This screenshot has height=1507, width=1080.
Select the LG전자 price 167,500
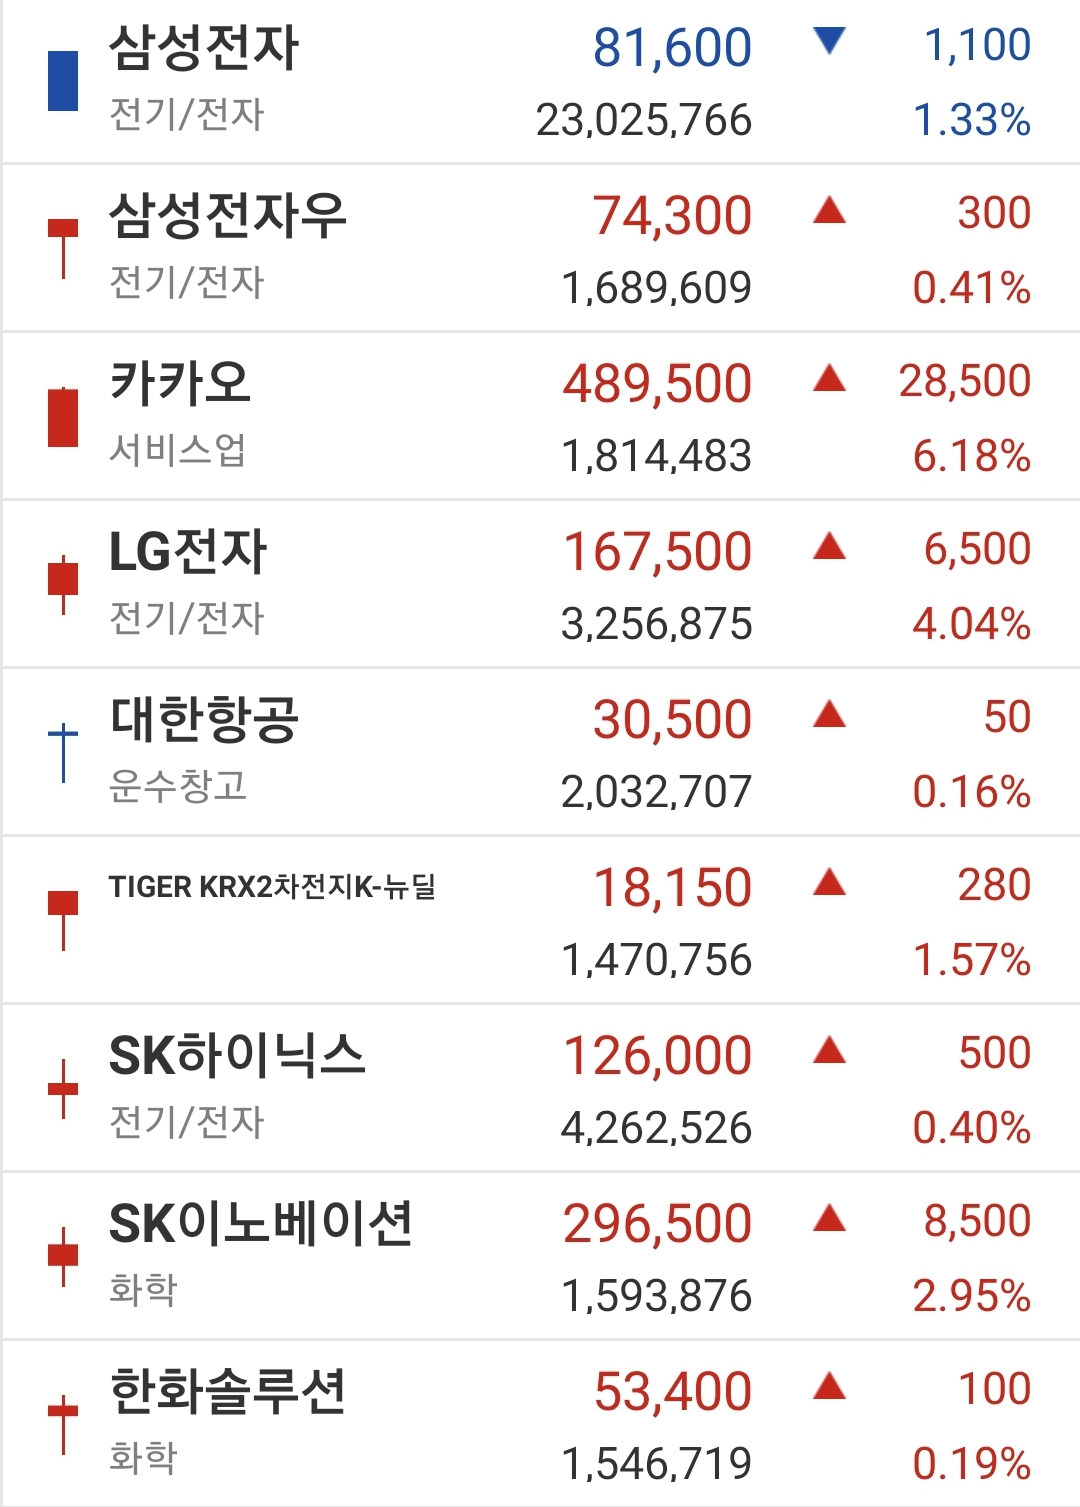(x=658, y=552)
